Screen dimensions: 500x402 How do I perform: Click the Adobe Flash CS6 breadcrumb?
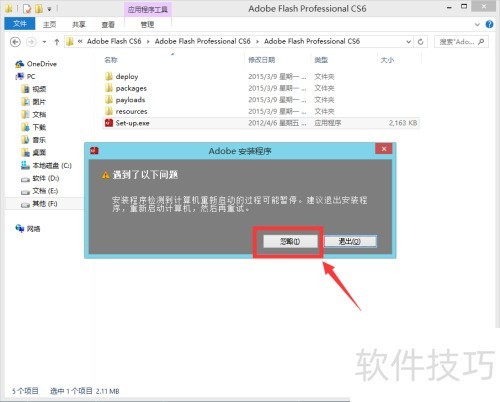click(x=114, y=41)
